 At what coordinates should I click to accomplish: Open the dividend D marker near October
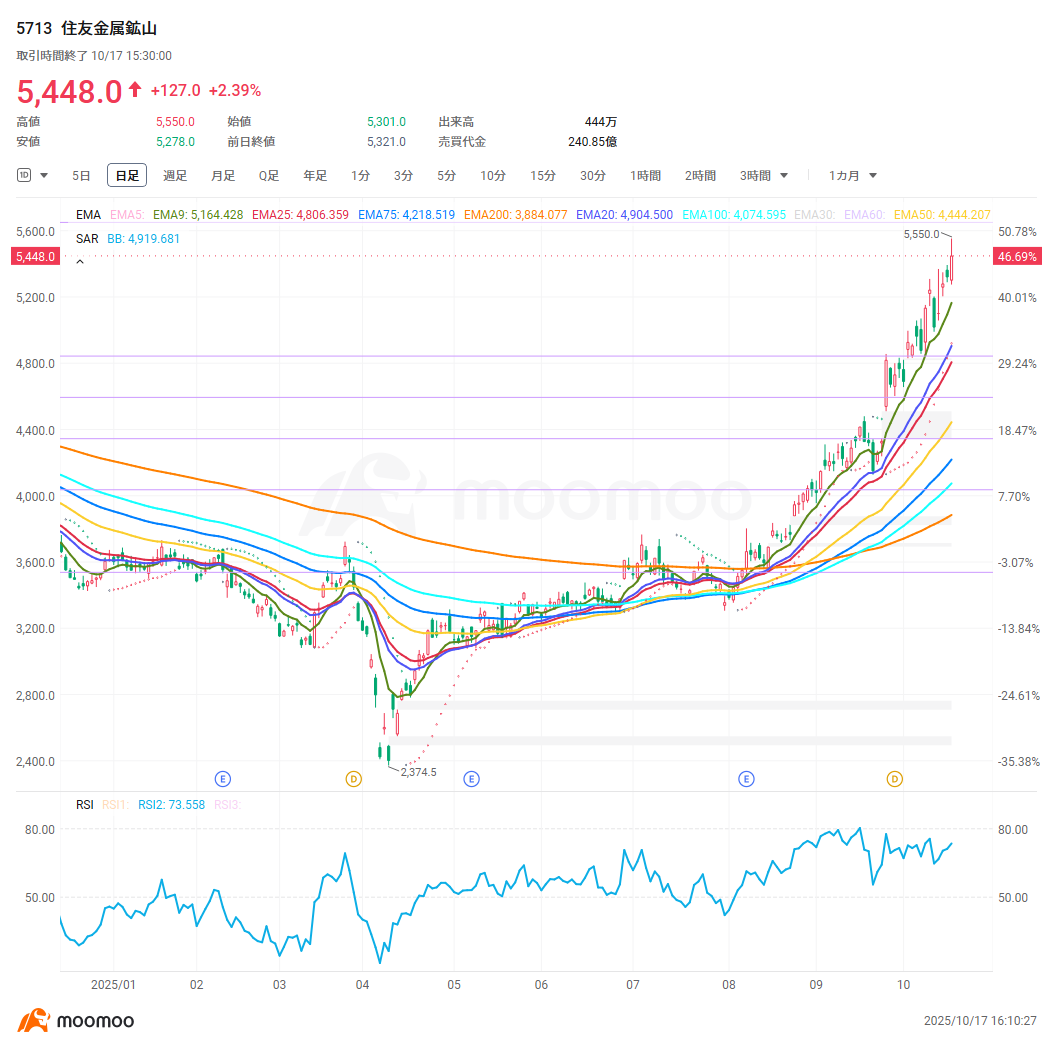[895, 779]
